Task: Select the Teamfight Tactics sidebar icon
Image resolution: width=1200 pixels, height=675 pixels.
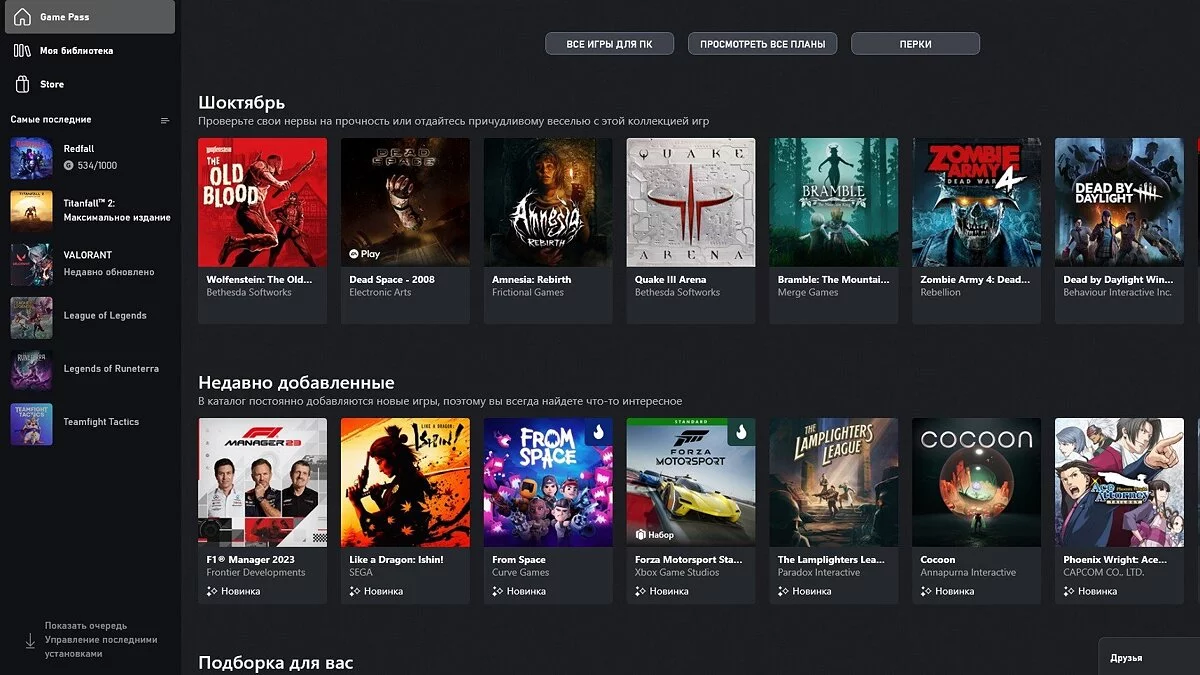Action: click(x=31, y=423)
